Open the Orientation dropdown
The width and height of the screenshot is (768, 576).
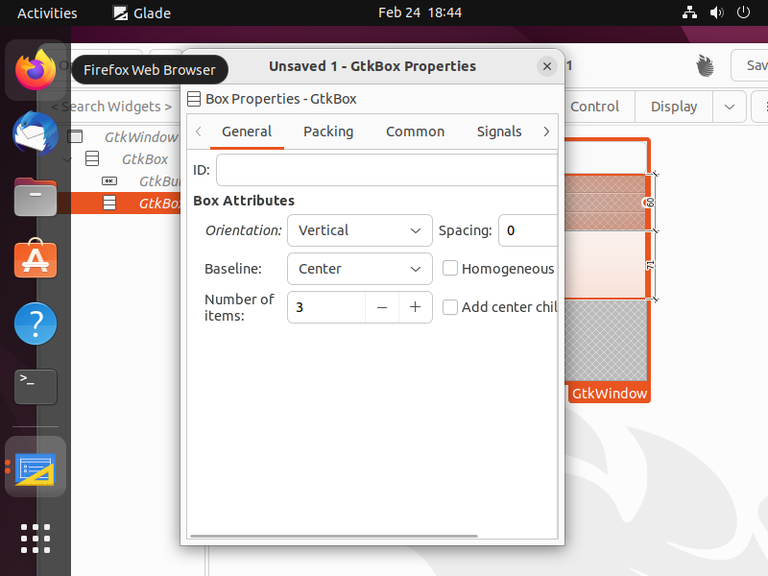[360, 230]
